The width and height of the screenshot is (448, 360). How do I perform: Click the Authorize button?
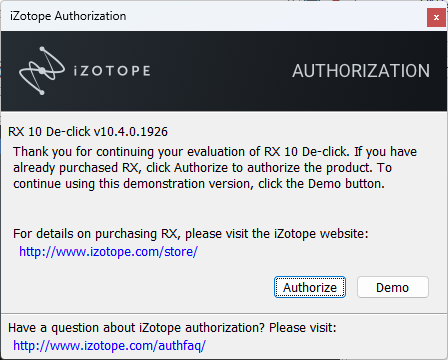[310, 287]
